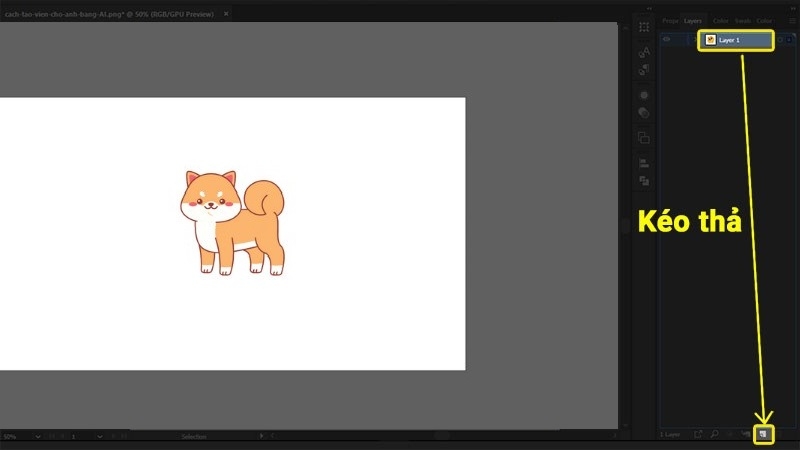
Task: Click Collect for Export icon in Layers panel
Action: pyautogui.click(x=698, y=434)
